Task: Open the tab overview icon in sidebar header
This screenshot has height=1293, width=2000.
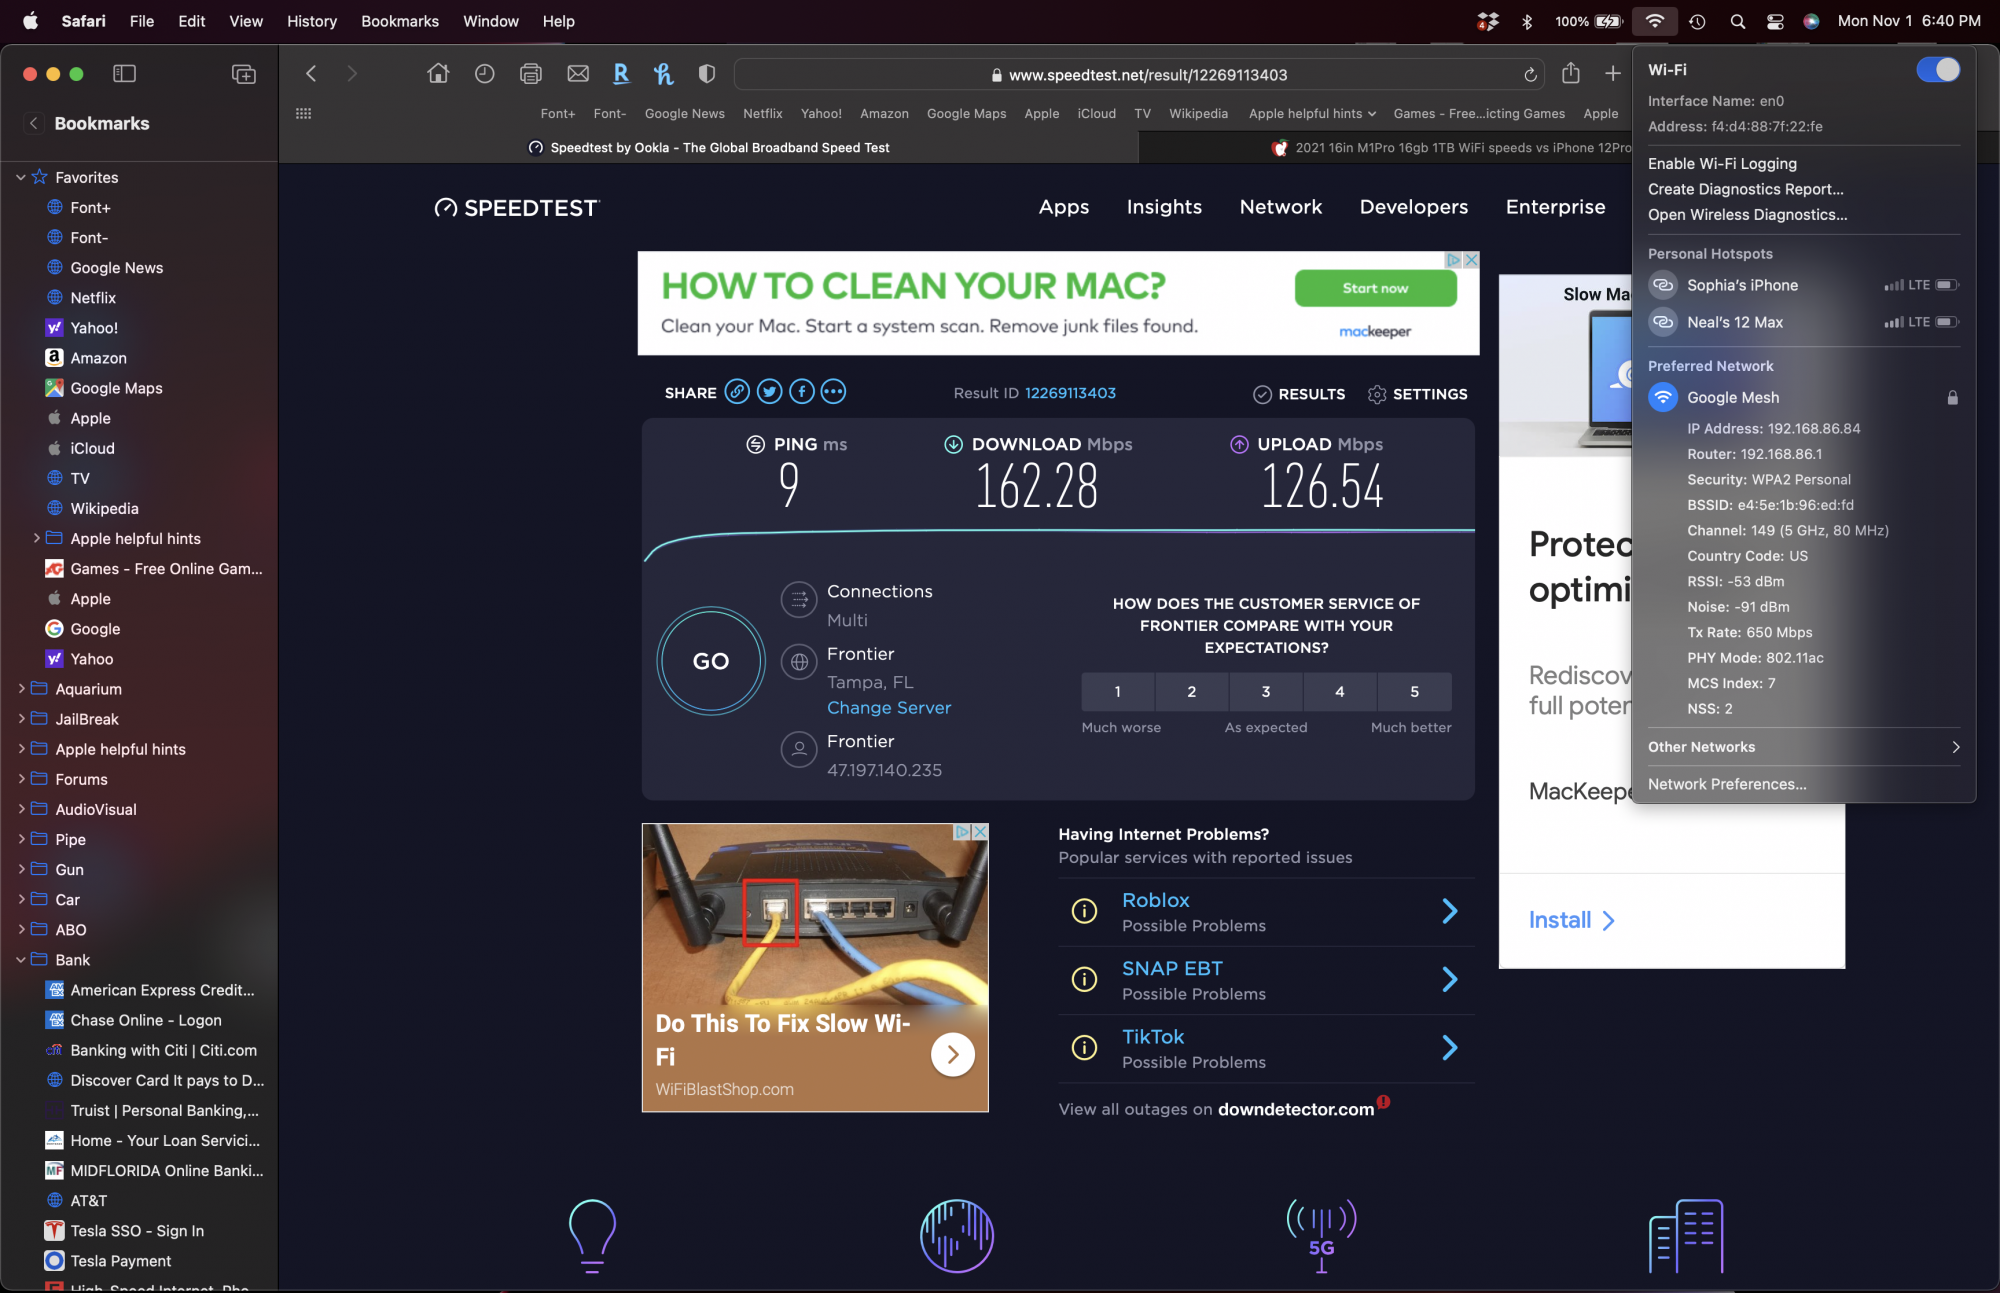Action: point(244,74)
